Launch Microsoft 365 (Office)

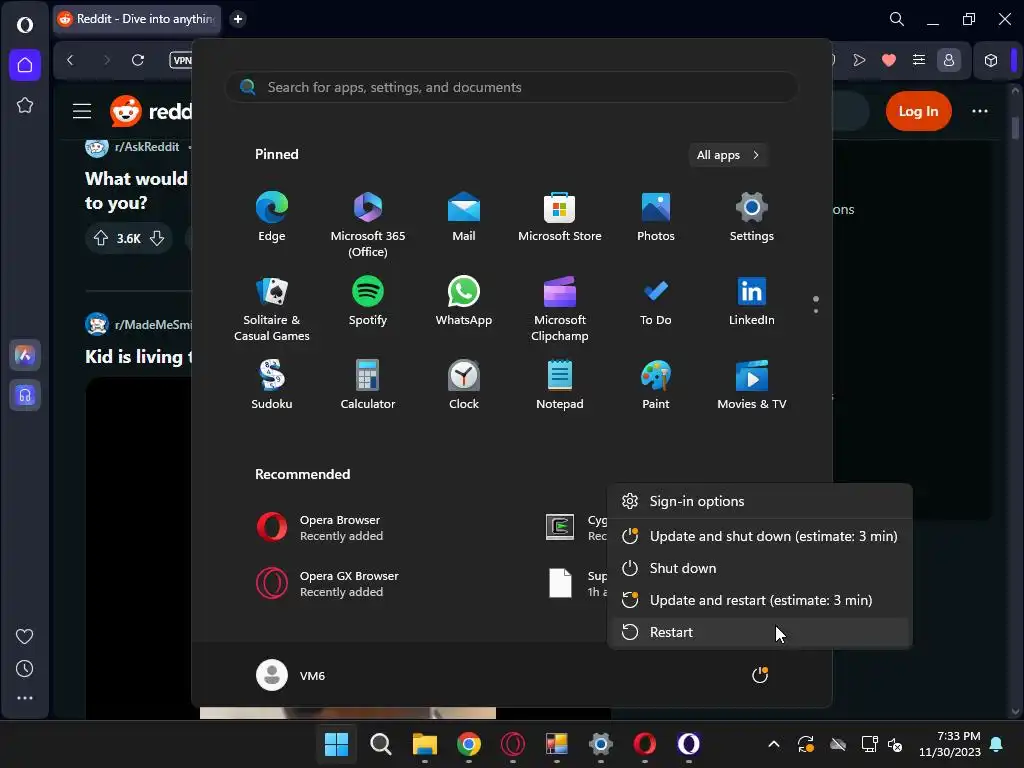pyautogui.click(x=368, y=225)
